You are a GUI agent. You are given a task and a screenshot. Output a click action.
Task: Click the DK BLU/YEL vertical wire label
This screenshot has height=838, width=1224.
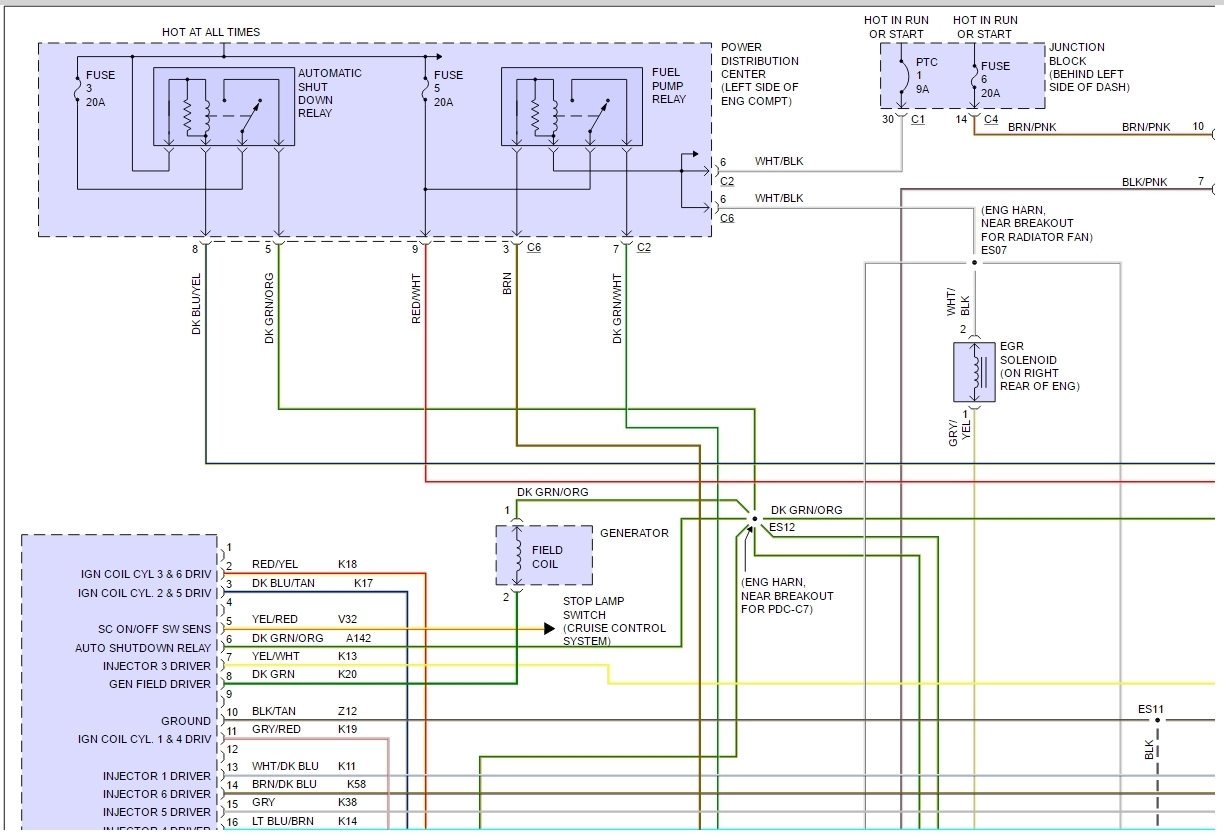tap(197, 303)
